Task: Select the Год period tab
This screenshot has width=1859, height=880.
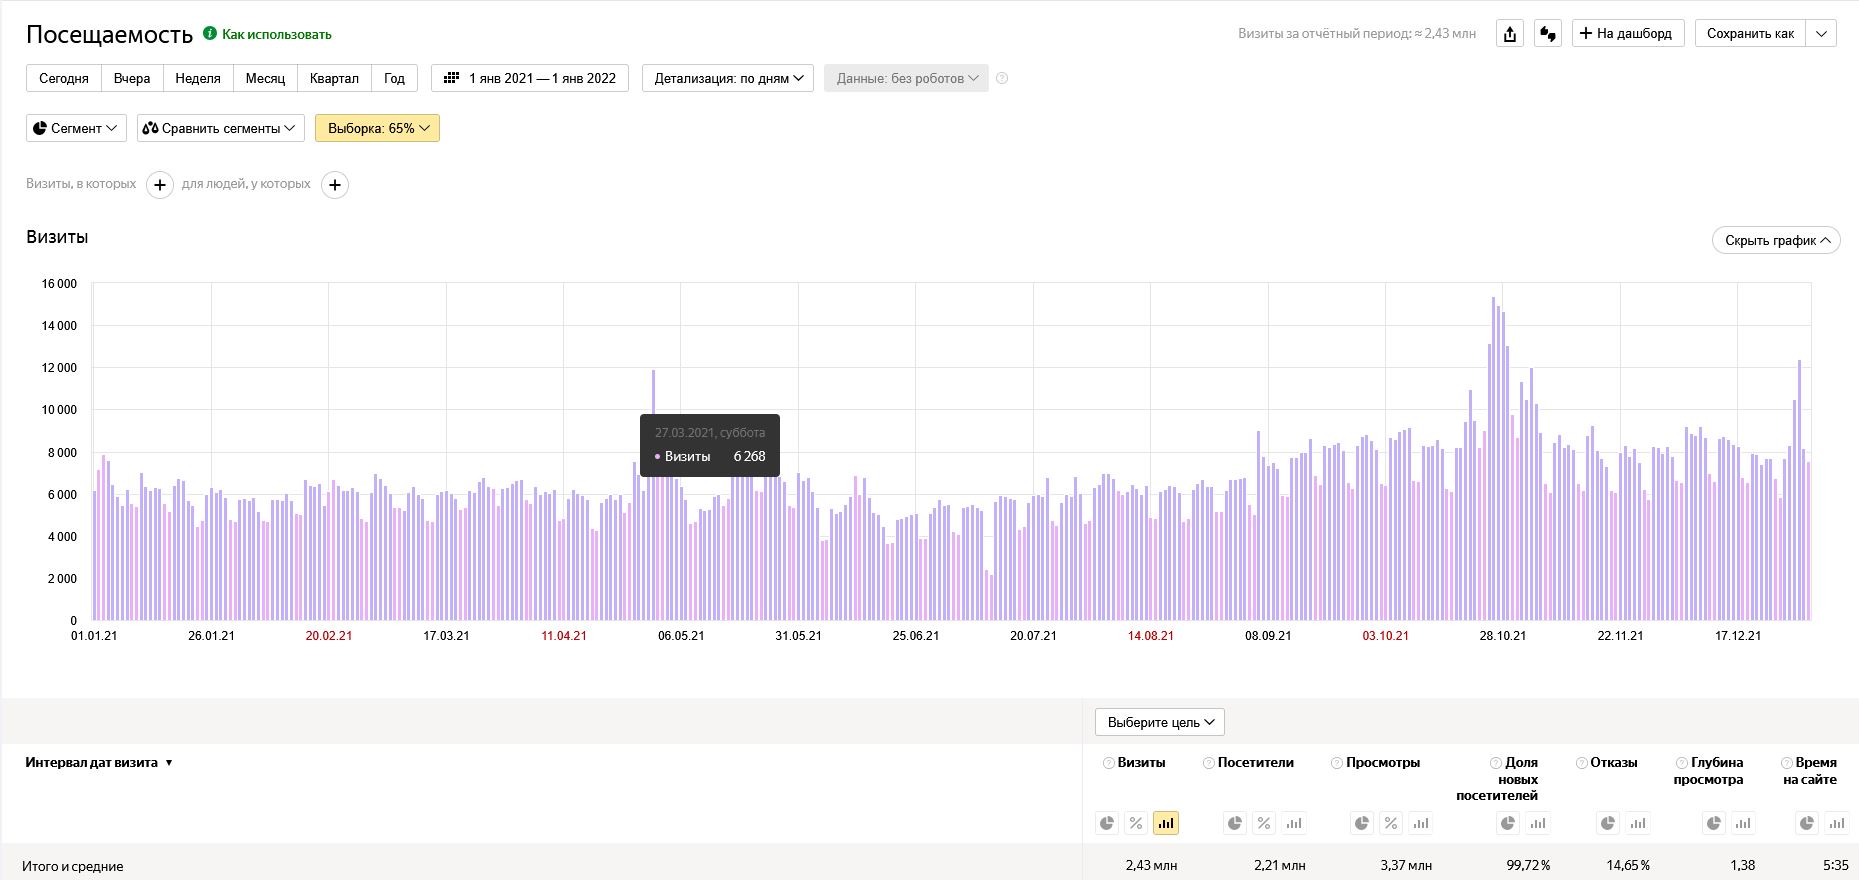Action: 394,78
